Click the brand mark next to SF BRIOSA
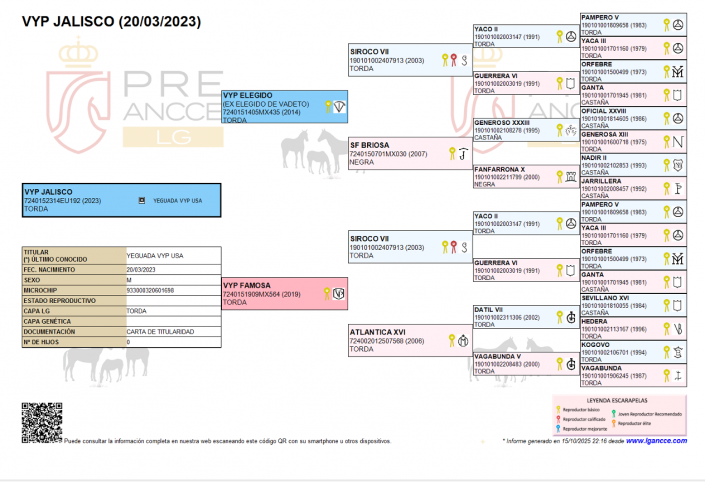705x482 pixels. (462, 153)
